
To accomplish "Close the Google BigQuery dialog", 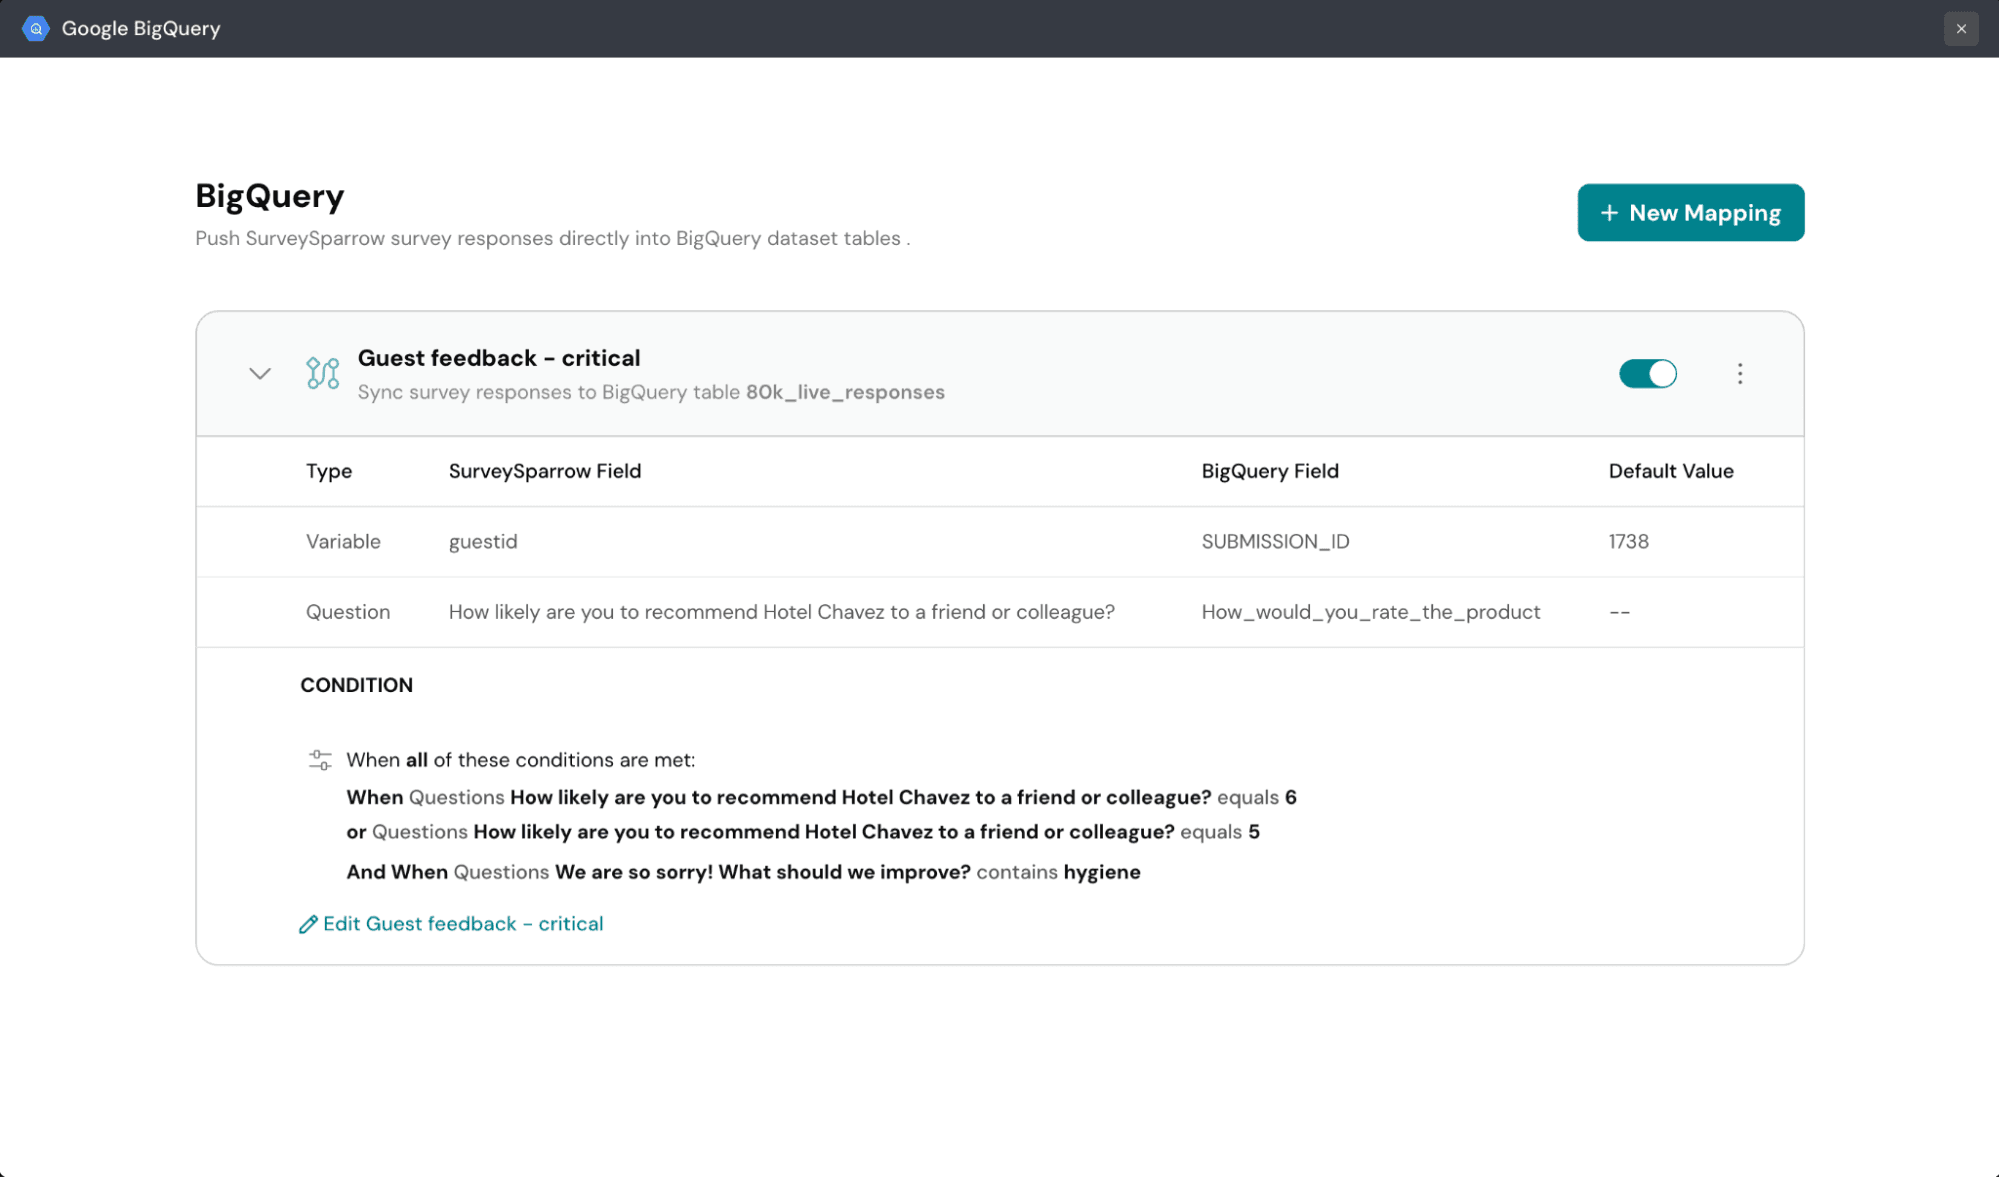I will click(x=1960, y=28).
